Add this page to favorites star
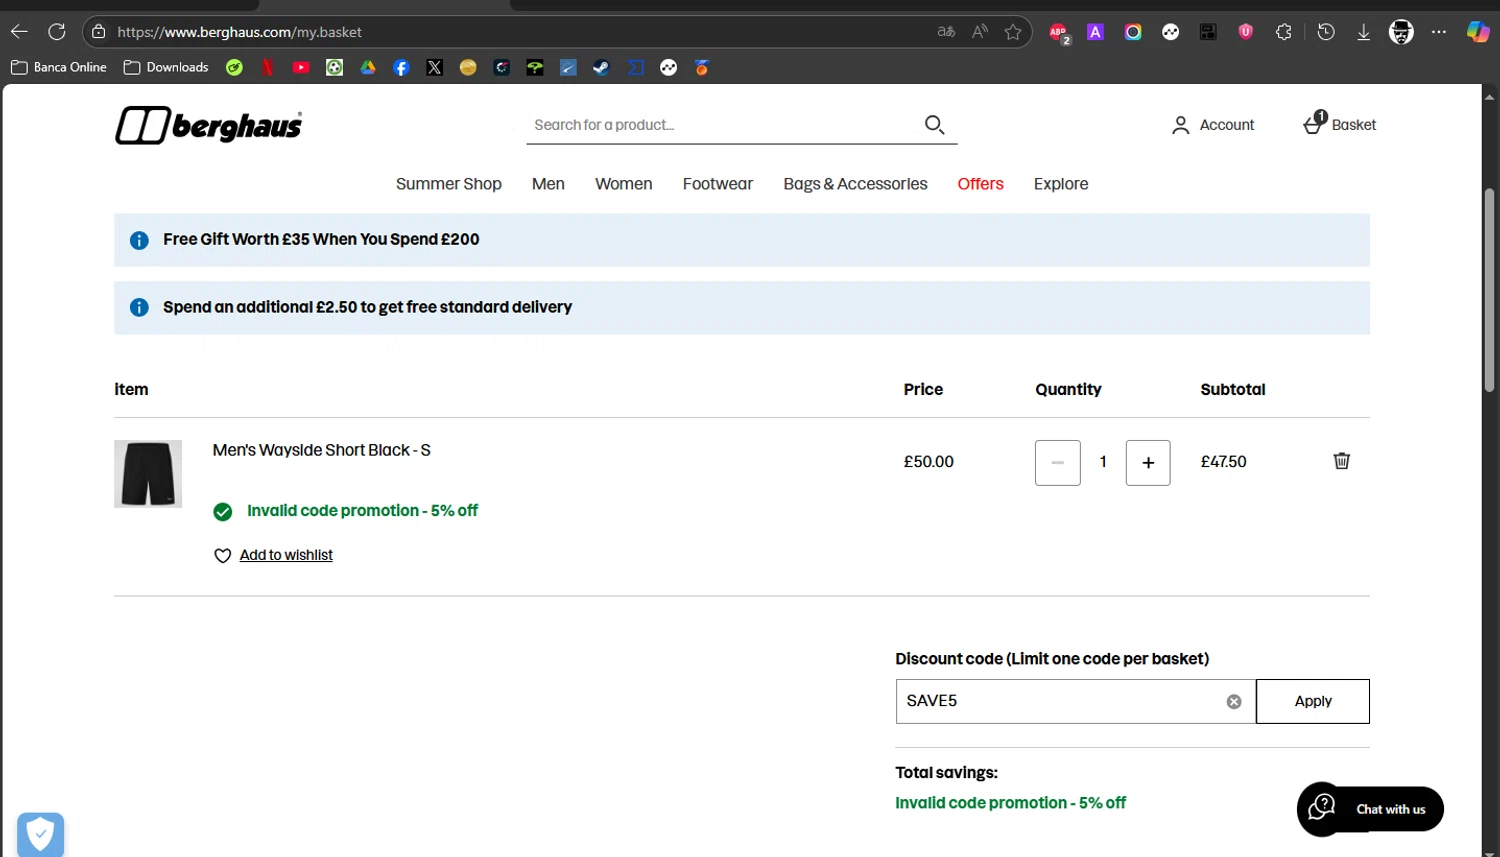1500x857 pixels. [1013, 32]
